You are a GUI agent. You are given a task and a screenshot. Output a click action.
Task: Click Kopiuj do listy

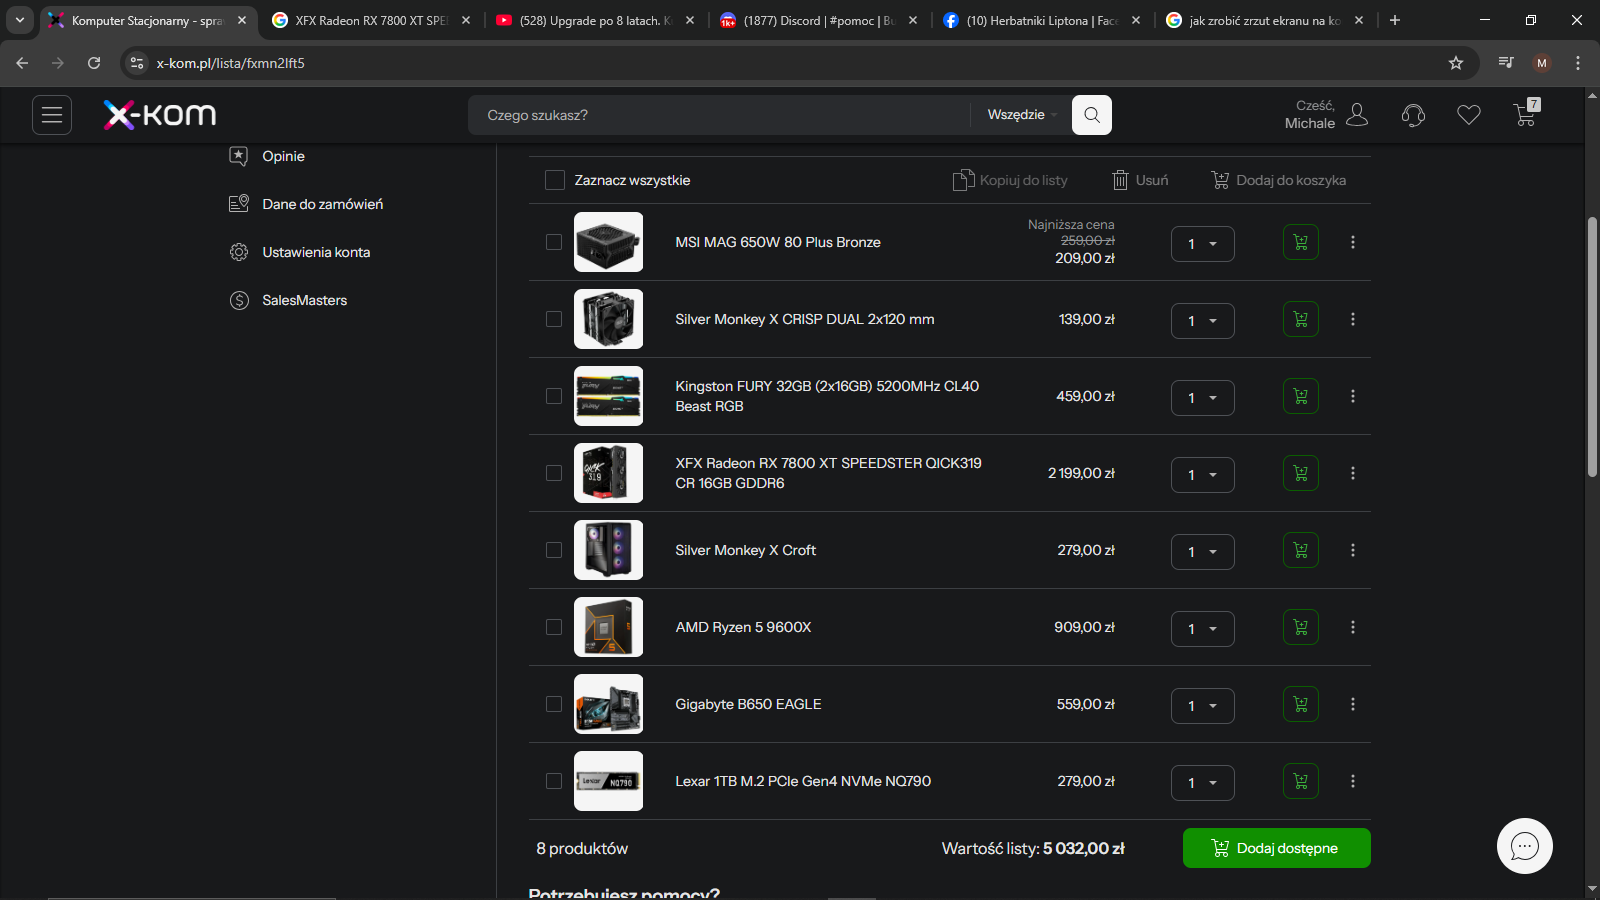[x=1010, y=180]
